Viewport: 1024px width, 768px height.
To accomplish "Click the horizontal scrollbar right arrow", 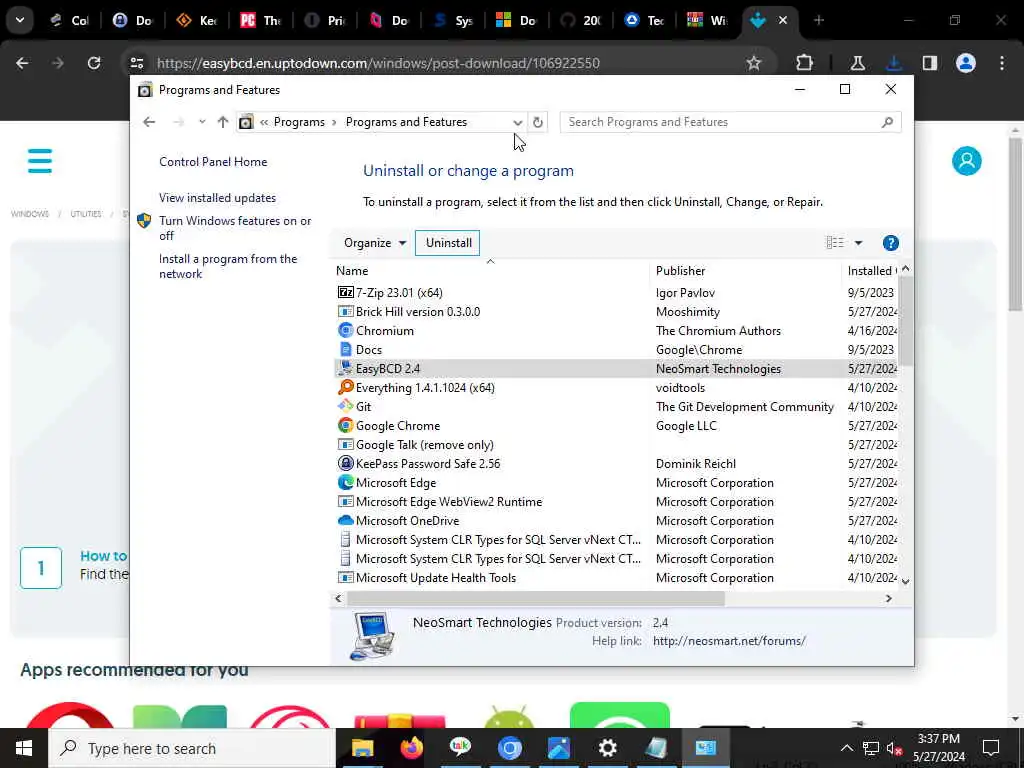I will 888,598.
